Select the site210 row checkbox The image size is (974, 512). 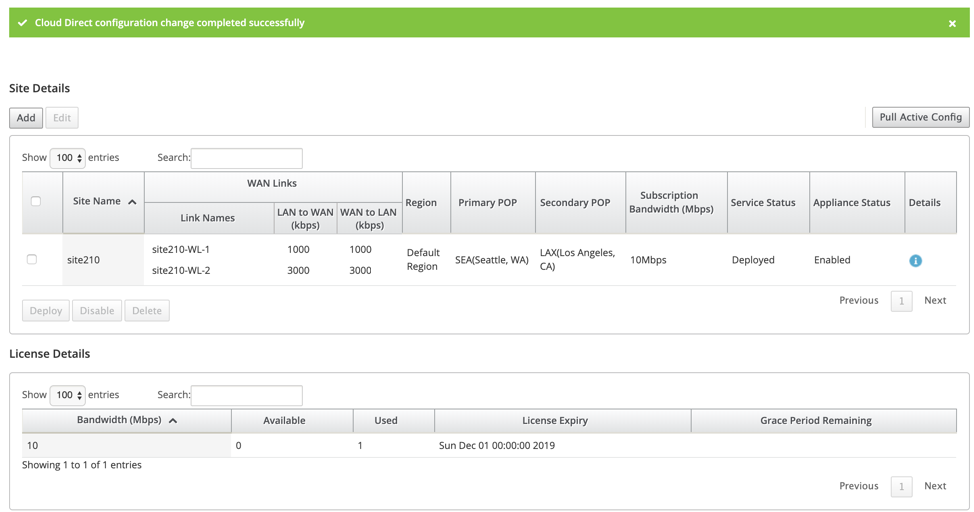[x=32, y=259]
